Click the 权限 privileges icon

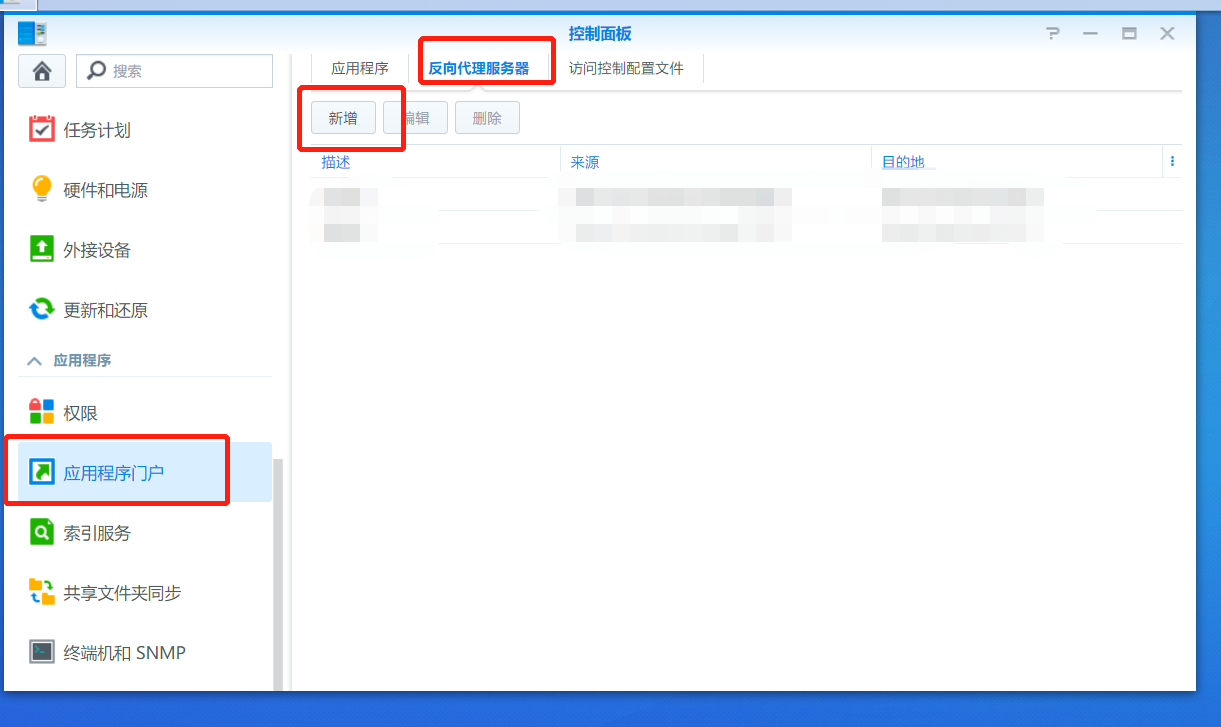pos(42,413)
